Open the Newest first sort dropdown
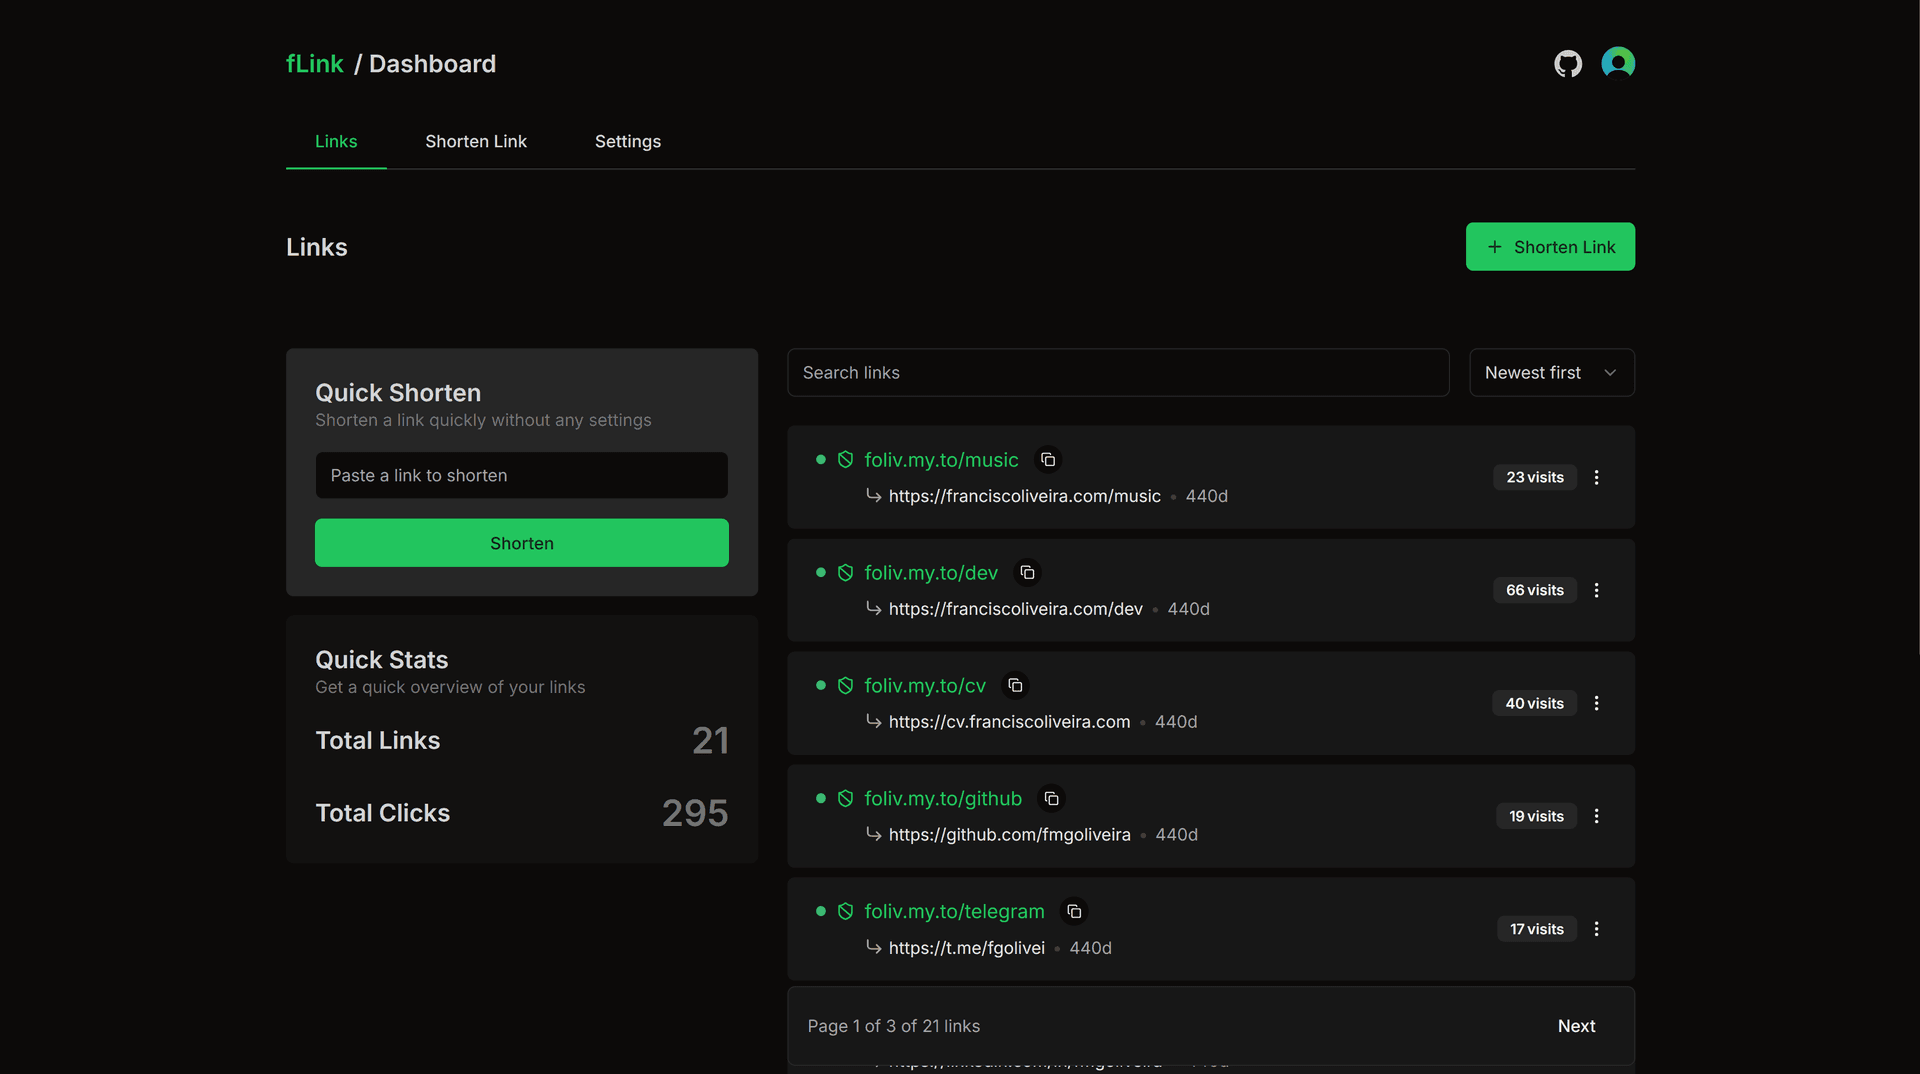Viewport: 1920px width, 1074px height. (x=1551, y=372)
